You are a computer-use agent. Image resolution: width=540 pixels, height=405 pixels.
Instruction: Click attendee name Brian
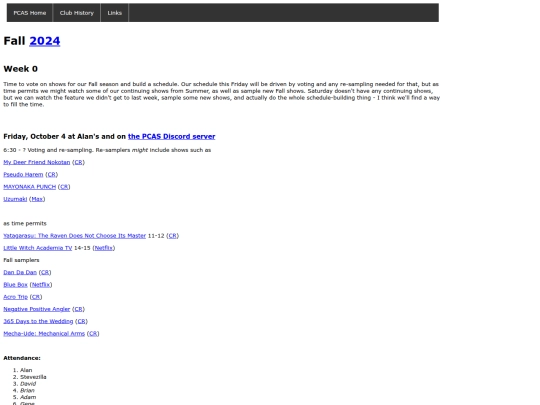coord(27,391)
